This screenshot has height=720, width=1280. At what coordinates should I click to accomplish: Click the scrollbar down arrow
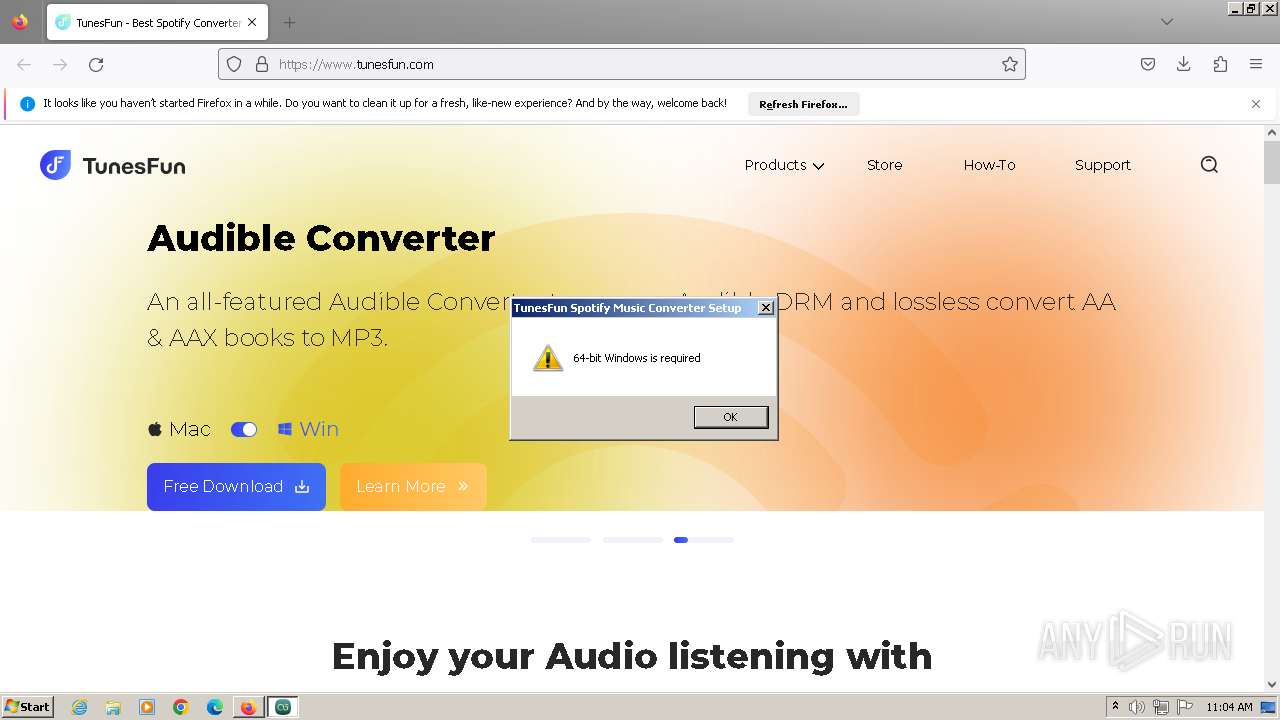tap(1272, 685)
